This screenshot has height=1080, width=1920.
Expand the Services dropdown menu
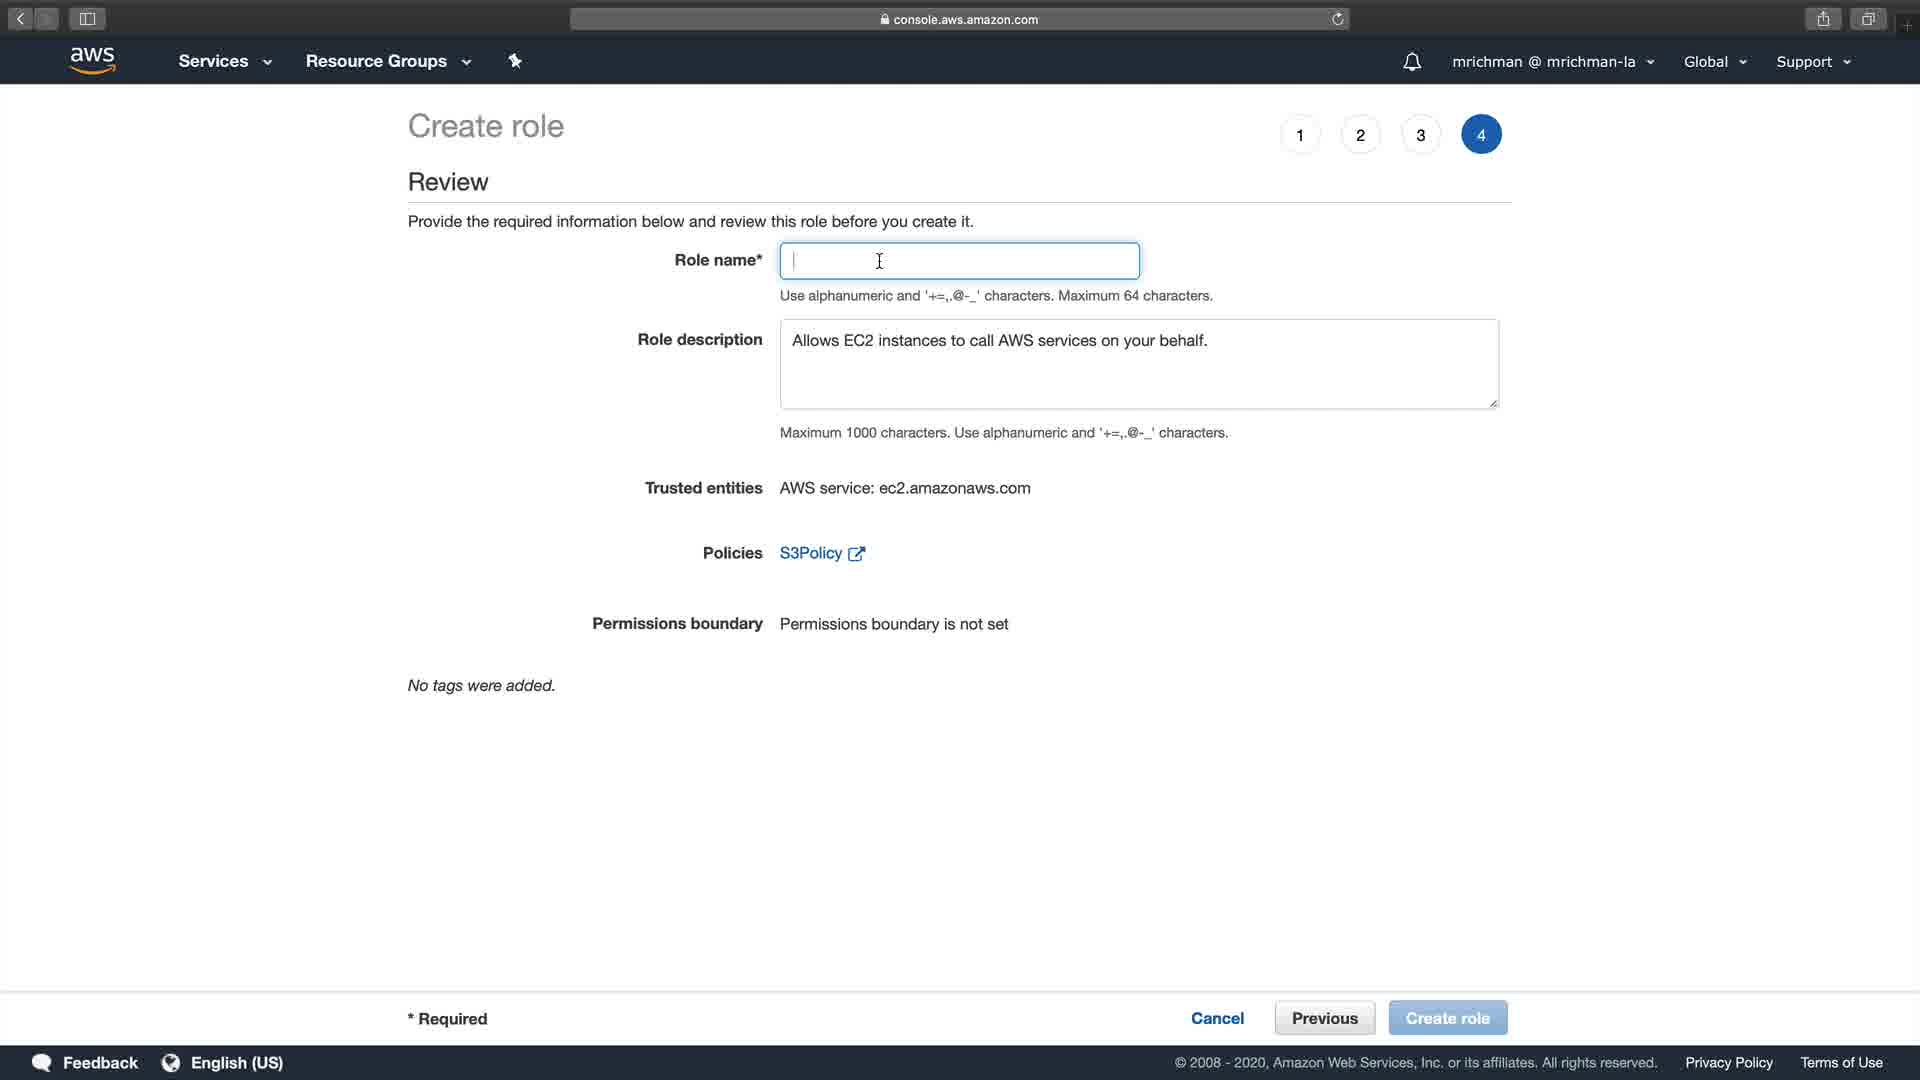pos(225,61)
